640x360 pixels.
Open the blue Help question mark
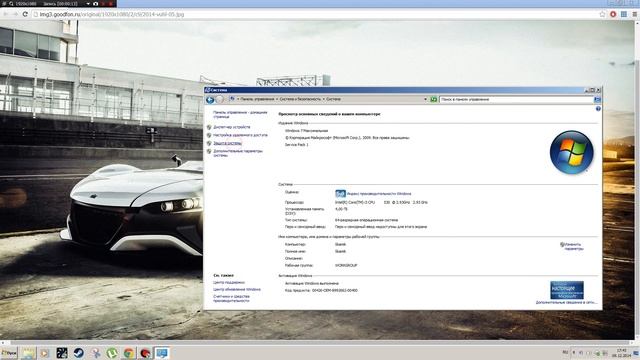click(598, 109)
